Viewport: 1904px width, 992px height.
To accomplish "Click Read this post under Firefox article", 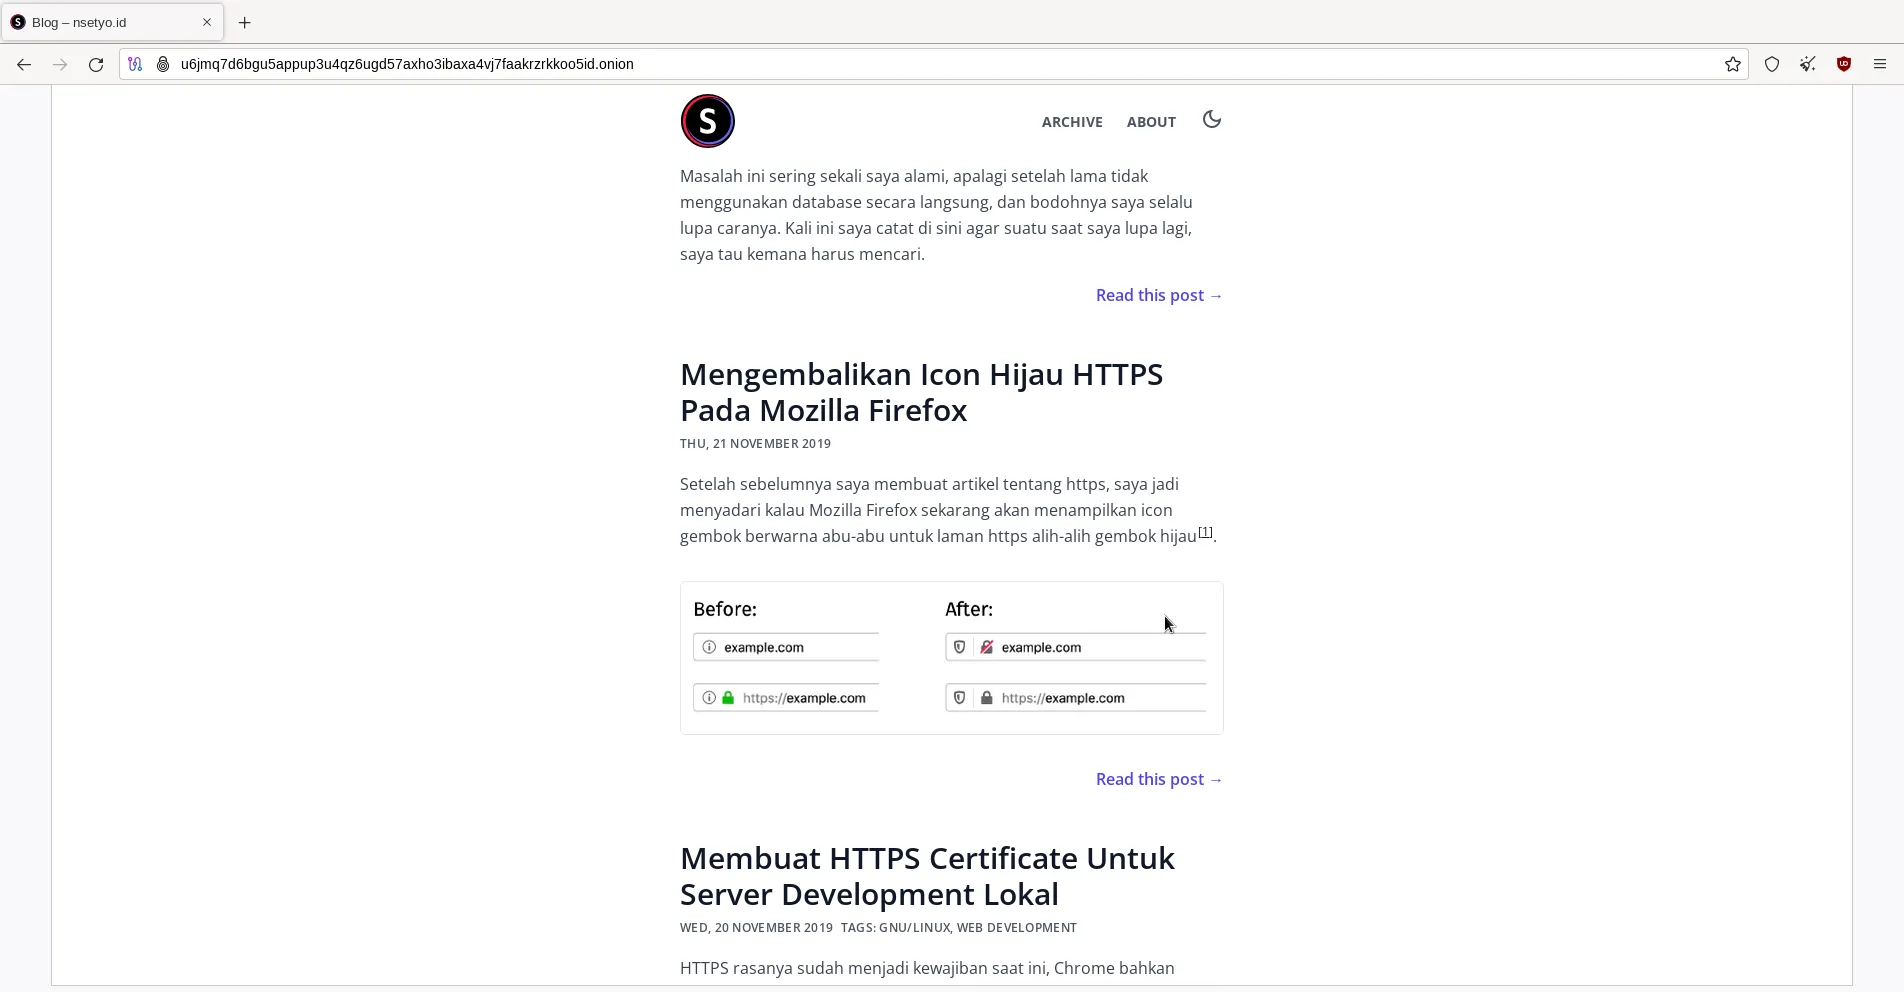I will click(1158, 779).
